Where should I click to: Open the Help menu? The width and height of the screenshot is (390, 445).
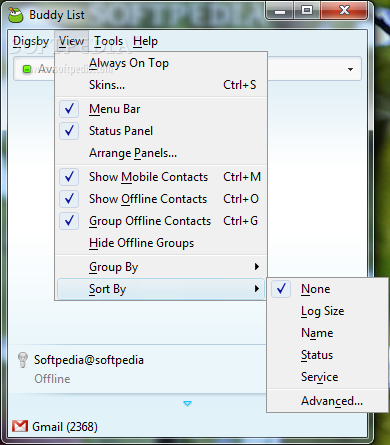point(145,41)
